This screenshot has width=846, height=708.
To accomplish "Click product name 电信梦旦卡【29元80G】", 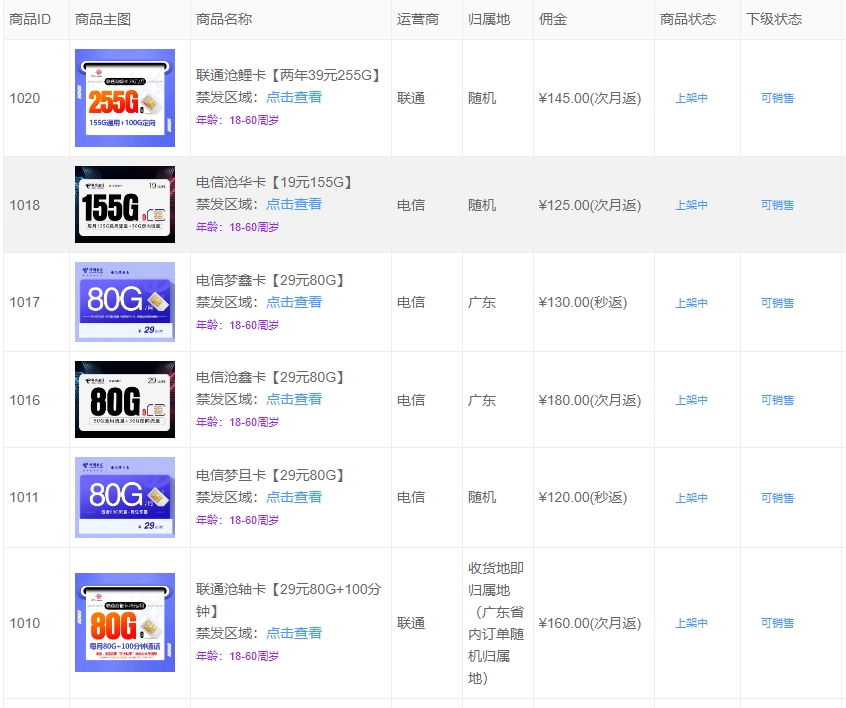I will coord(271,475).
